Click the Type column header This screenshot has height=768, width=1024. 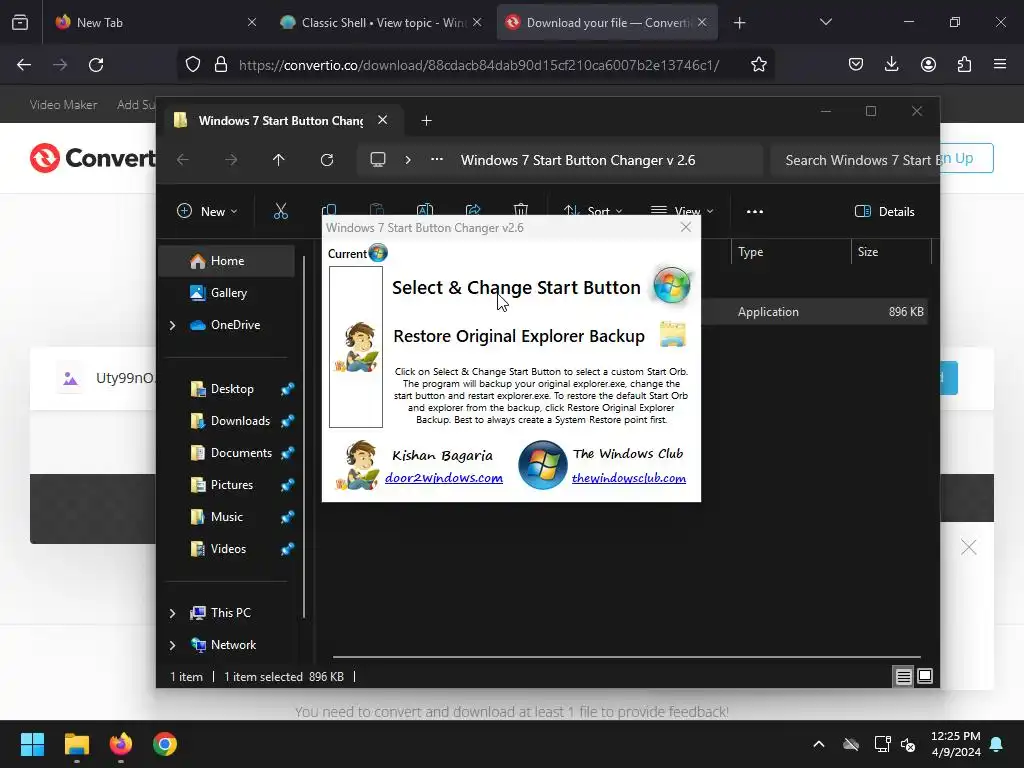[x=791, y=251]
